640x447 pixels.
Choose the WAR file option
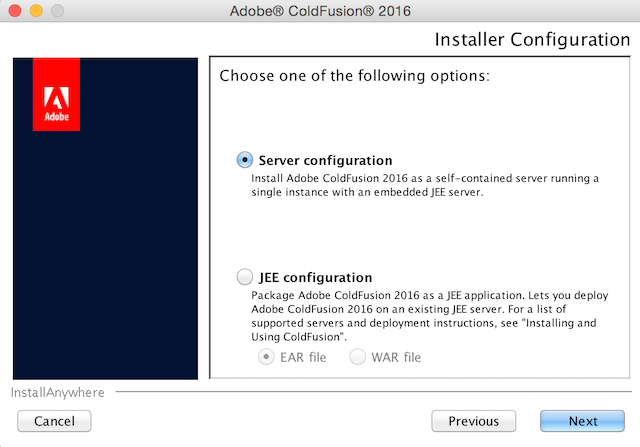click(357, 357)
